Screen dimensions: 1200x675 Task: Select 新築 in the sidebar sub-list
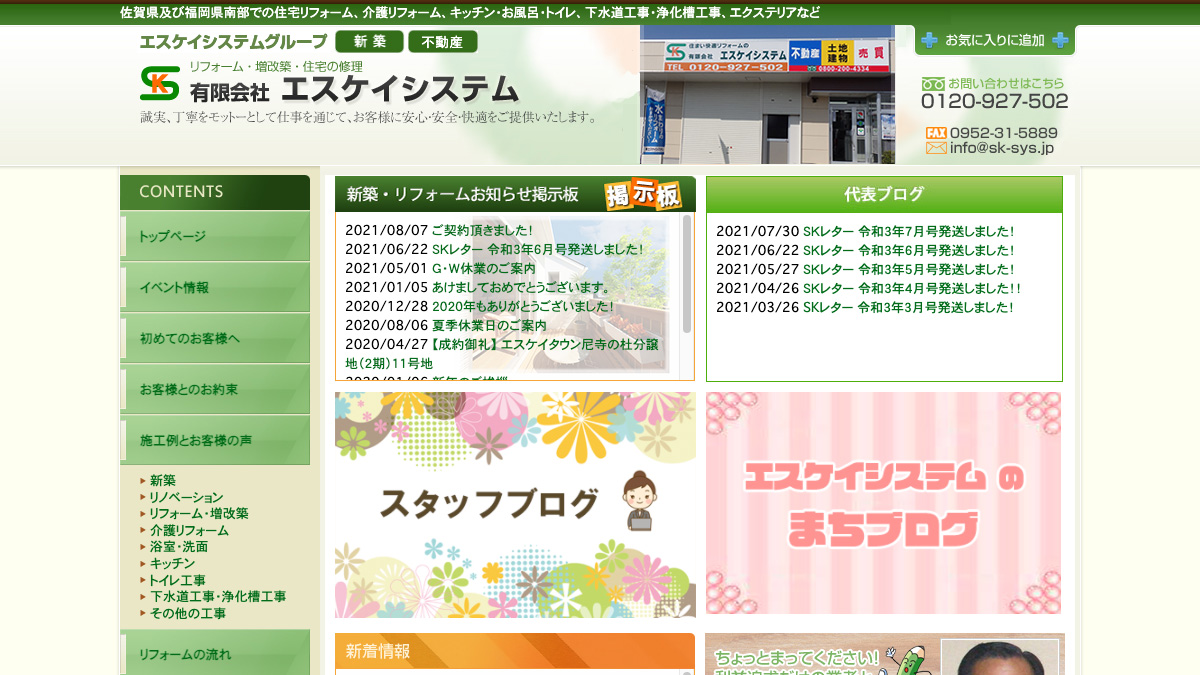click(x=163, y=481)
